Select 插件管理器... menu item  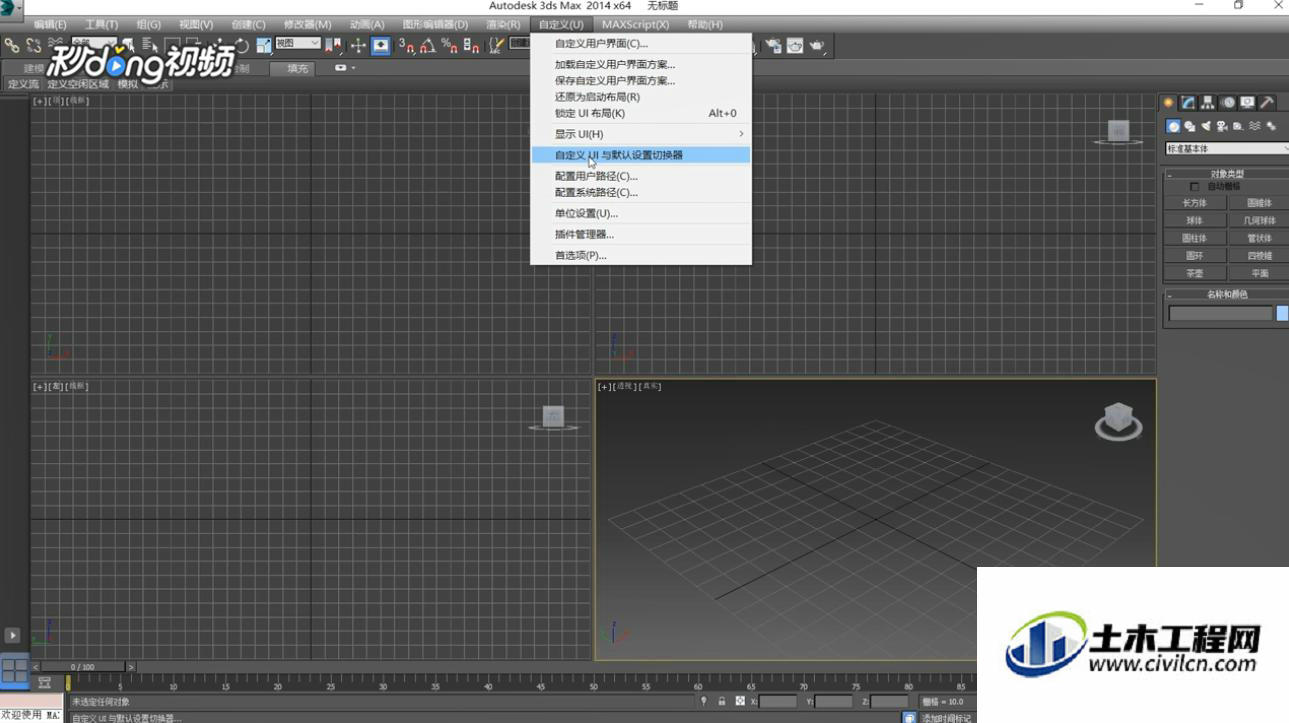(x=641, y=234)
